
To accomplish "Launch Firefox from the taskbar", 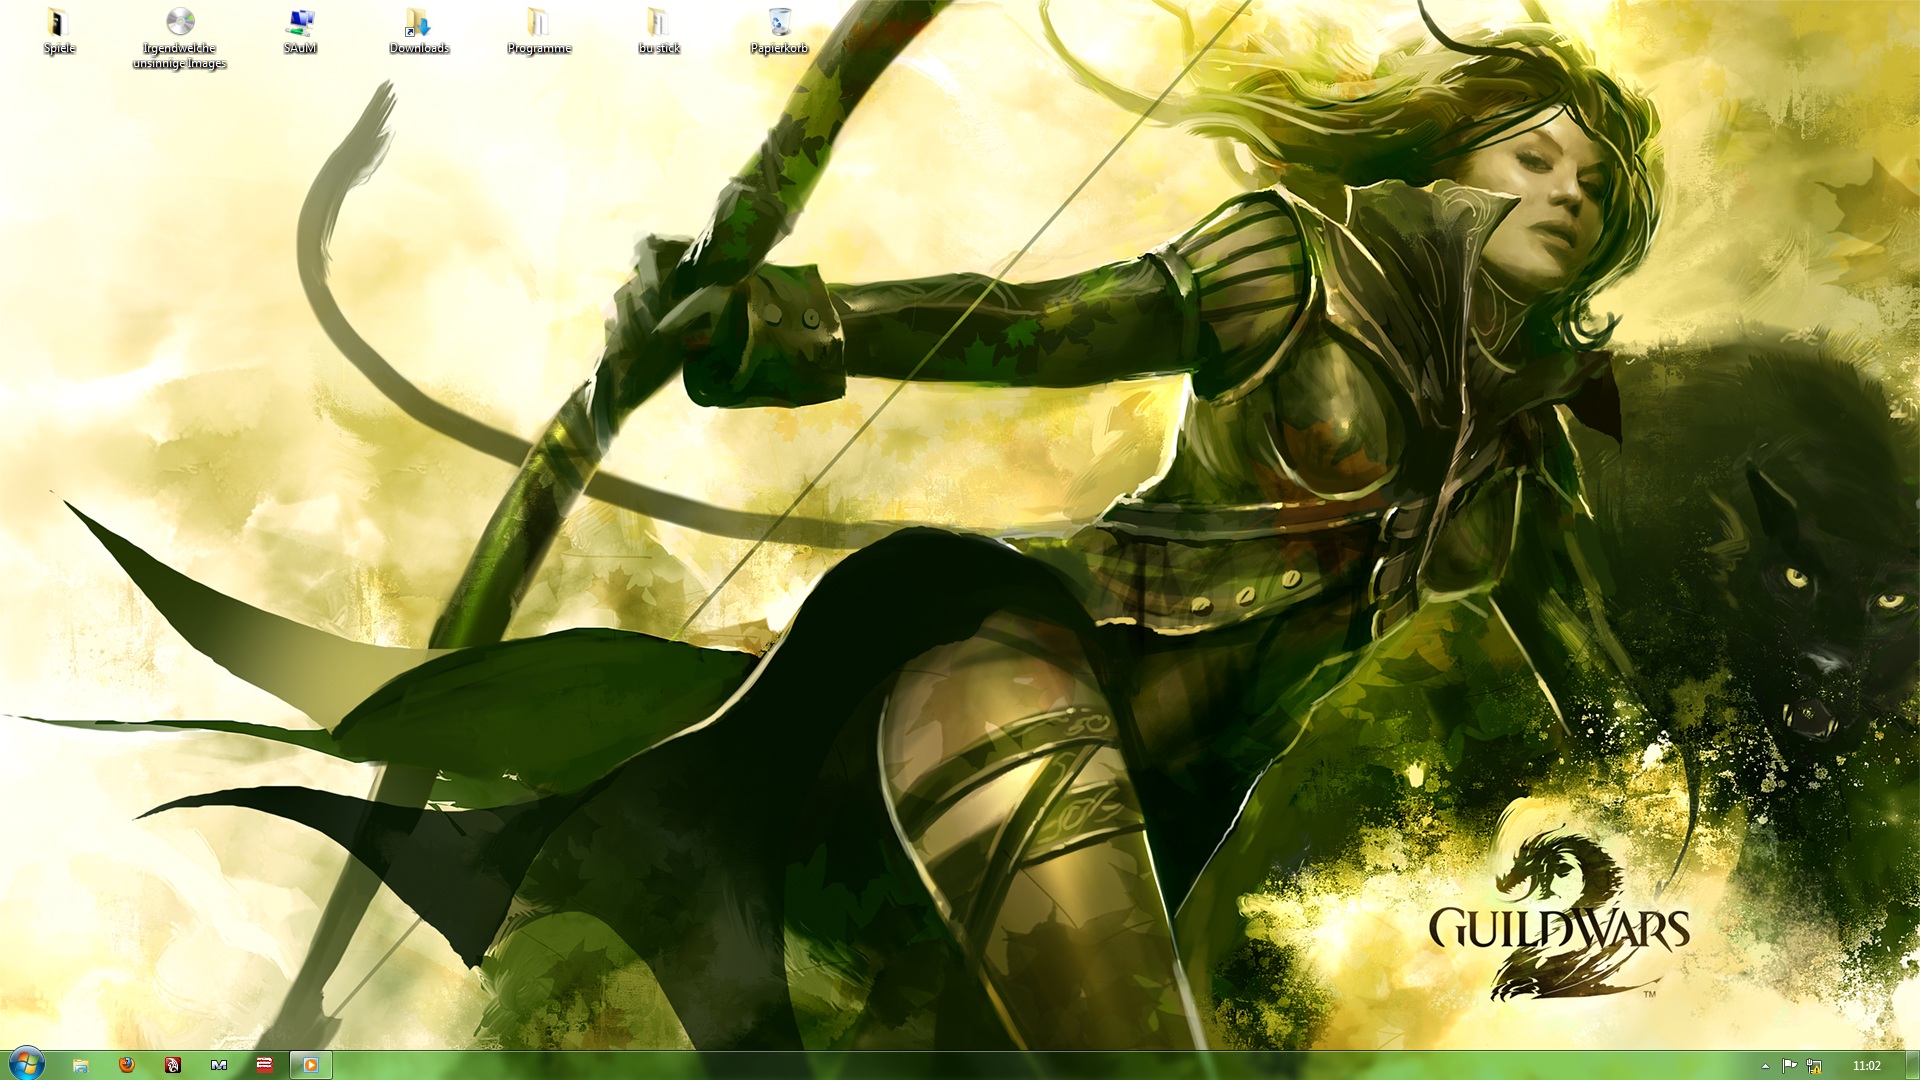I will [126, 1065].
